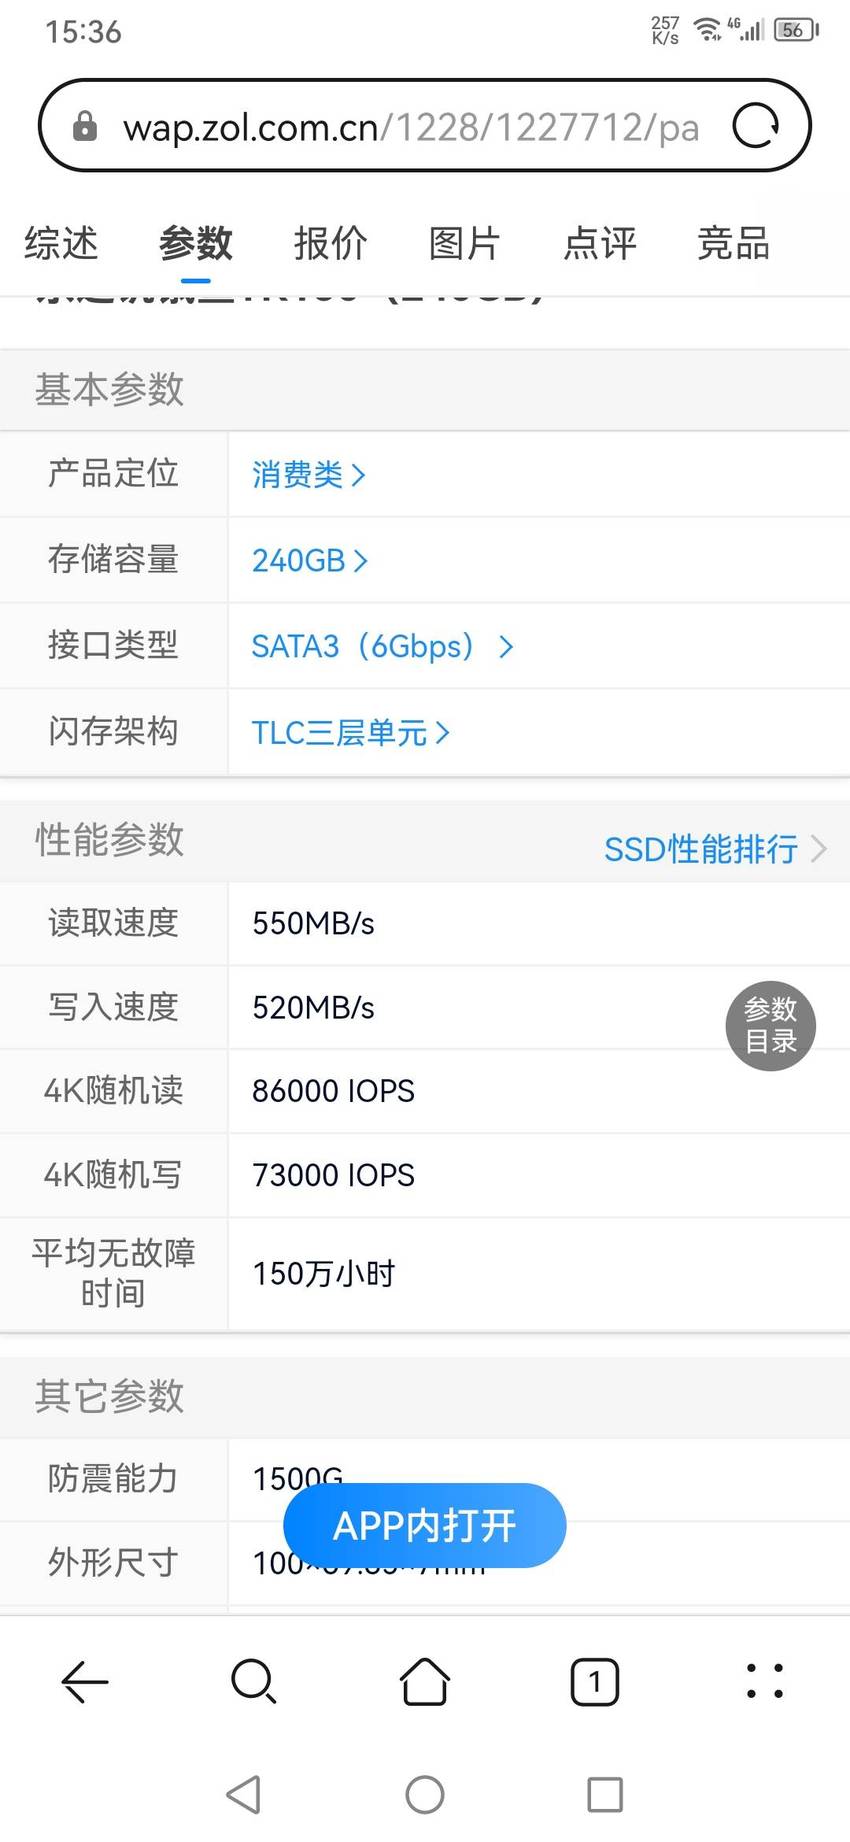Go back with browser back arrow

click(85, 1681)
